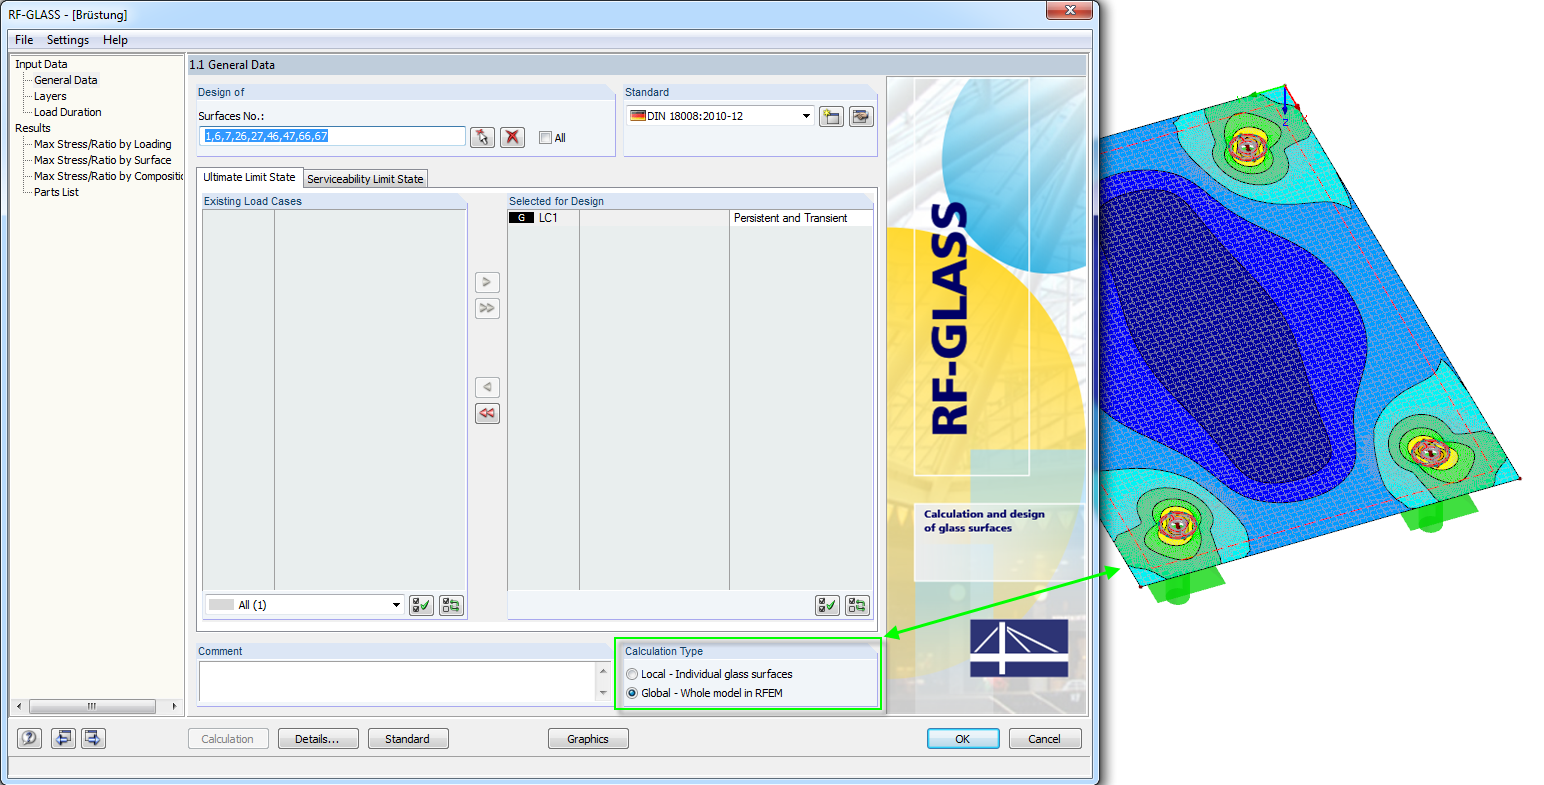Remove selected load case with left arrow
The width and height of the screenshot is (1544, 785).
[487, 387]
